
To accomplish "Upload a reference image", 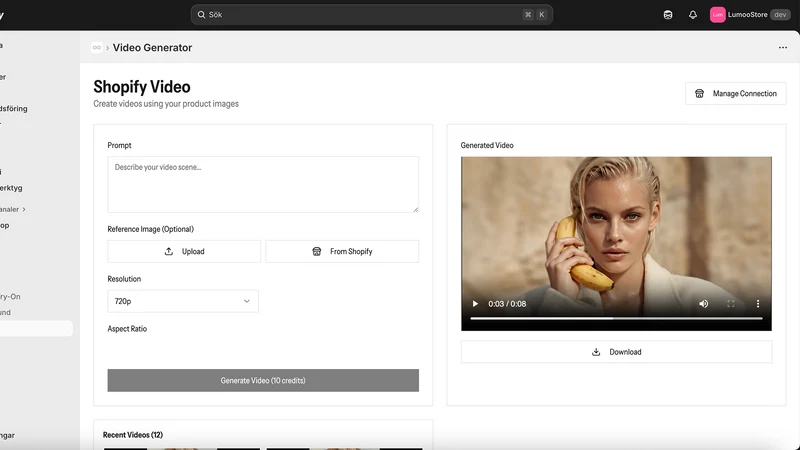I will [184, 252].
